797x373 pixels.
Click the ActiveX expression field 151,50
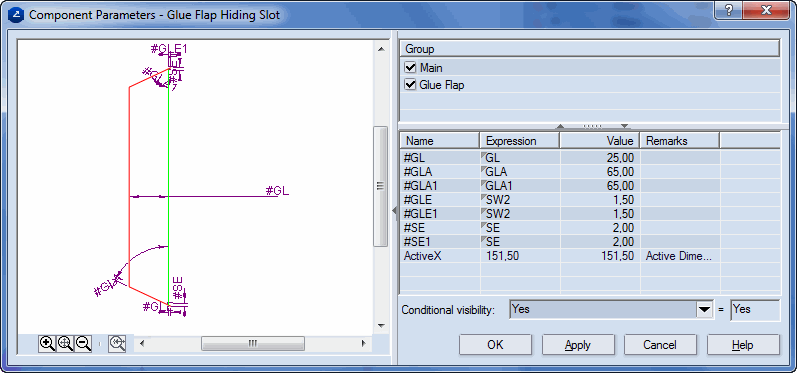pyautogui.click(x=519, y=256)
